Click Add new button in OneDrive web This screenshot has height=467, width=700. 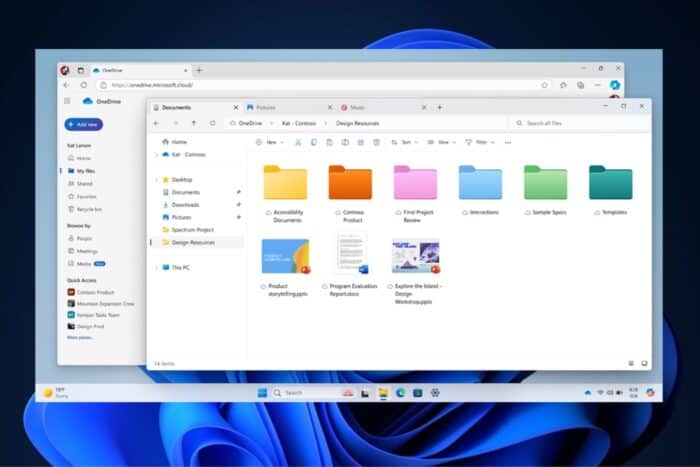pos(83,125)
